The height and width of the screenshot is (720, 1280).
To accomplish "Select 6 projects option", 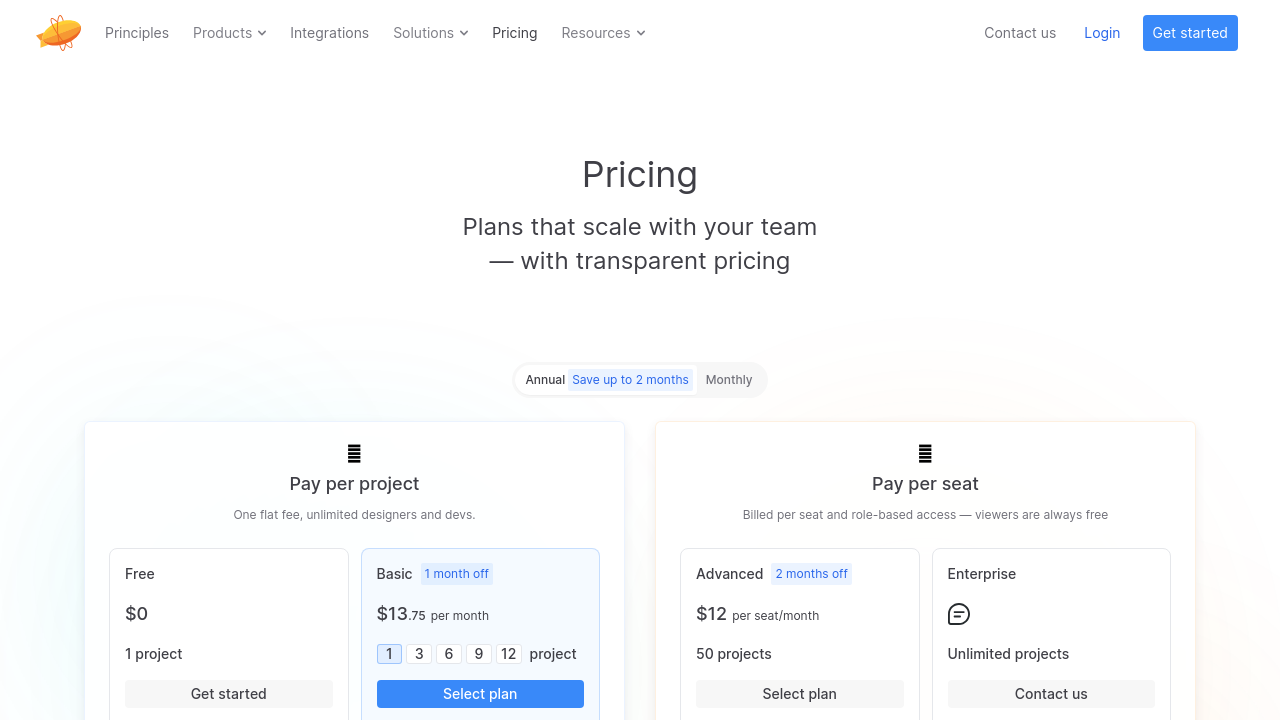I will 449,654.
